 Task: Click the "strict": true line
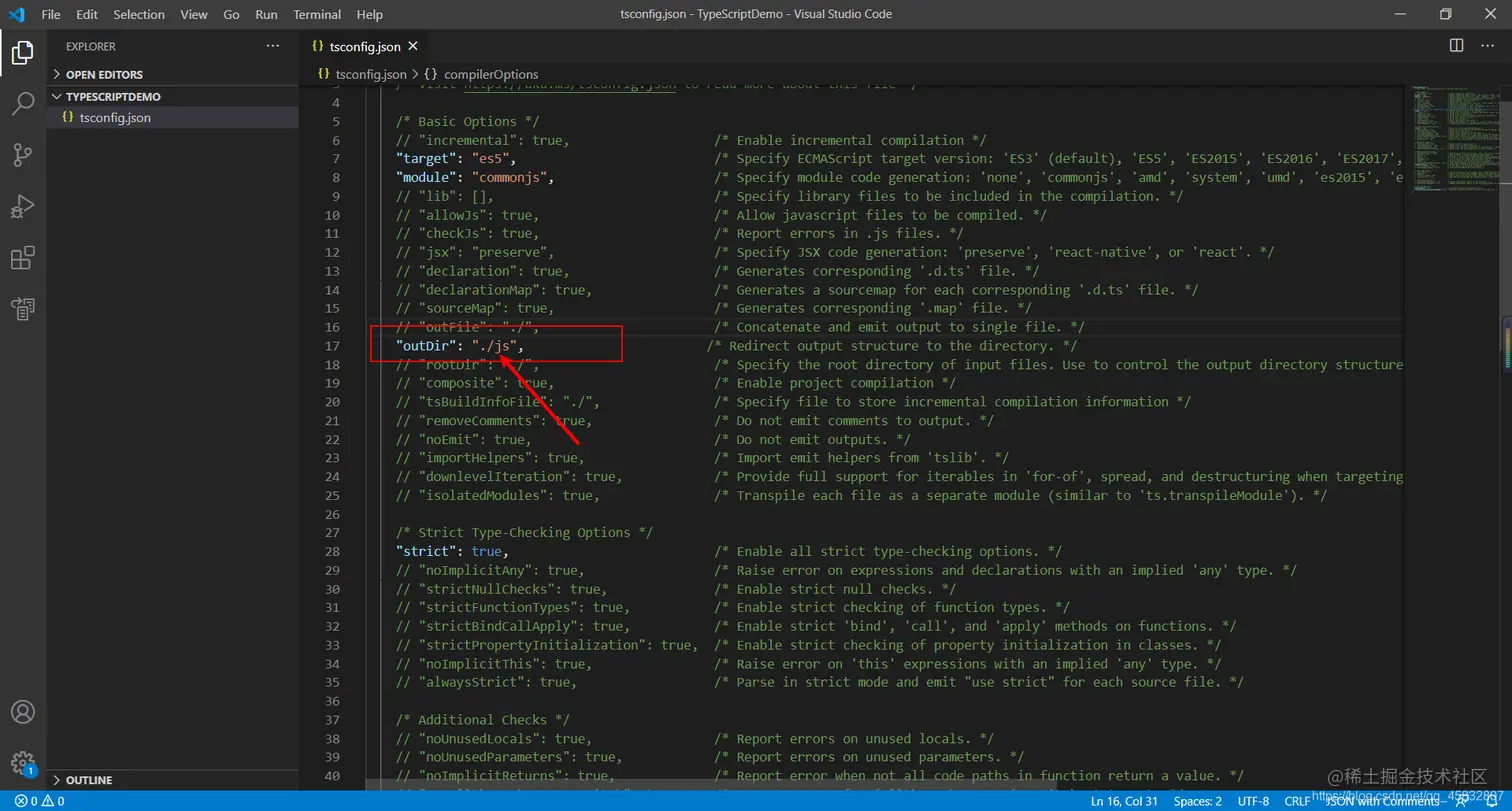[x=452, y=551]
